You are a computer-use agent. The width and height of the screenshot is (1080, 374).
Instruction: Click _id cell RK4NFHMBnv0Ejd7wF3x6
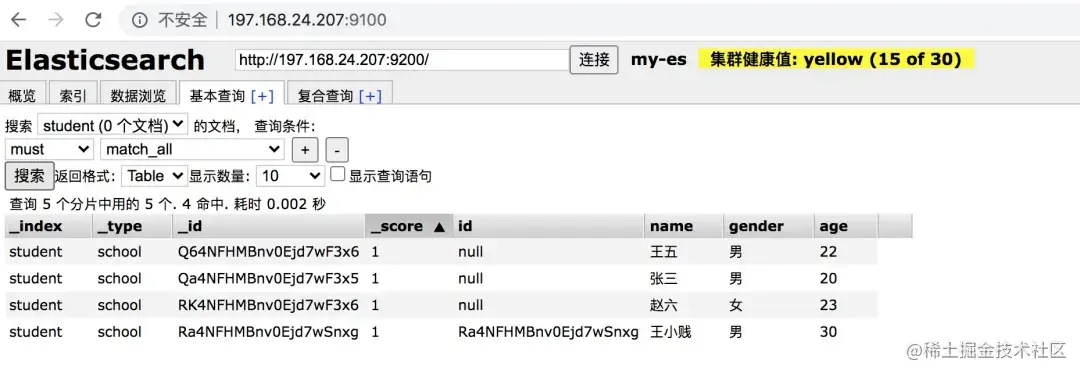pos(268,305)
